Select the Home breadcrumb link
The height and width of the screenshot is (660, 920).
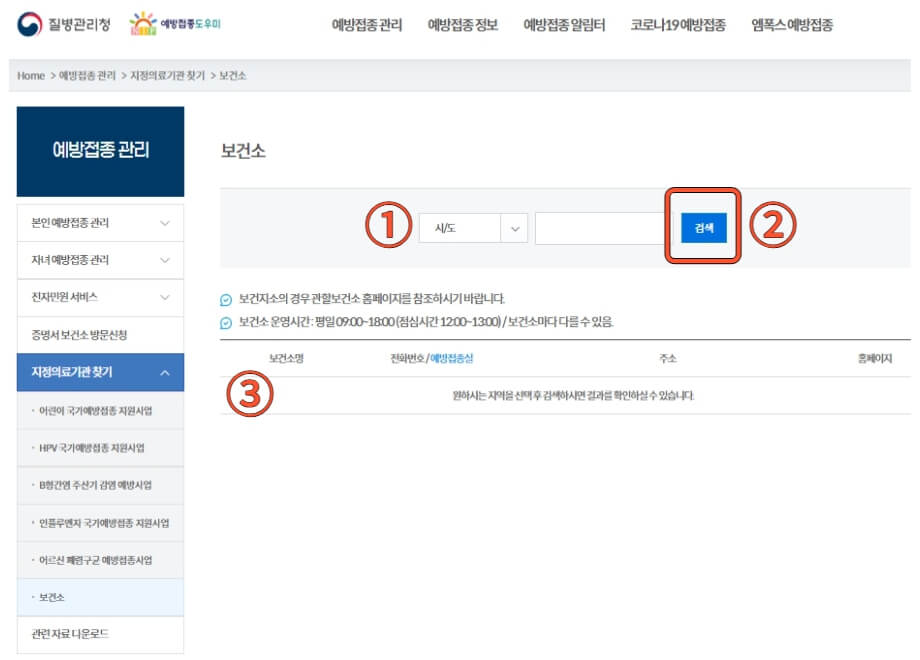[30, 75]
